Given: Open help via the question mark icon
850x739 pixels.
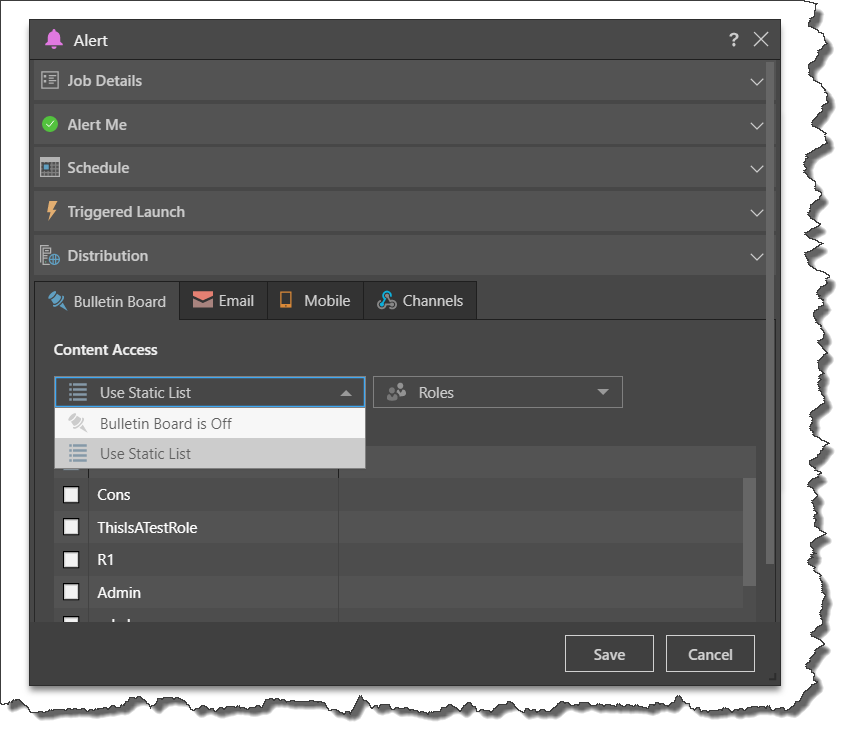Looking at the screenshot, I should tap(733, 40).
